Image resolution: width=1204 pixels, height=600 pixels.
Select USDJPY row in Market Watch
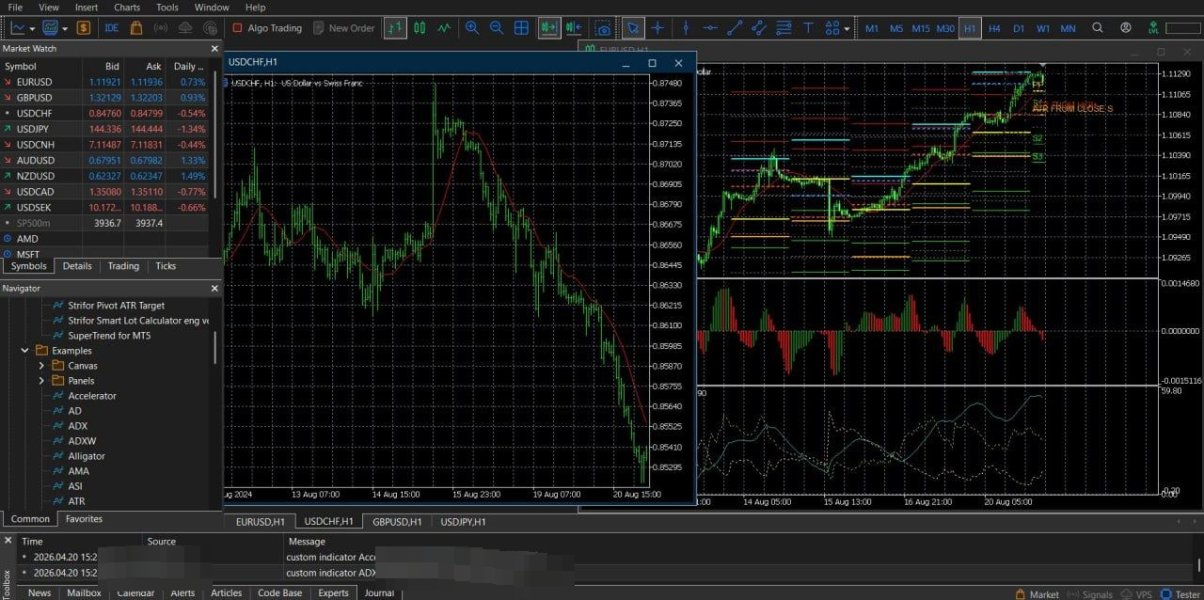point(34,129)
